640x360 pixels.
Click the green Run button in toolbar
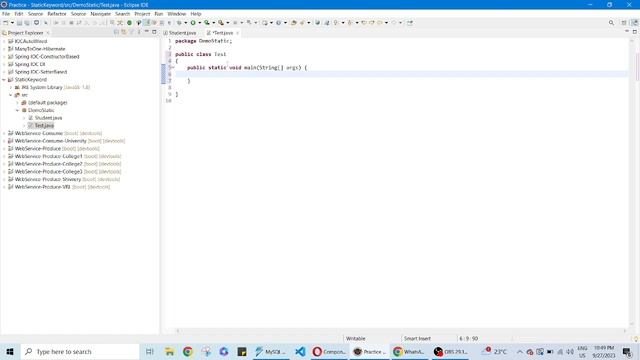click(x=193, y=23)
